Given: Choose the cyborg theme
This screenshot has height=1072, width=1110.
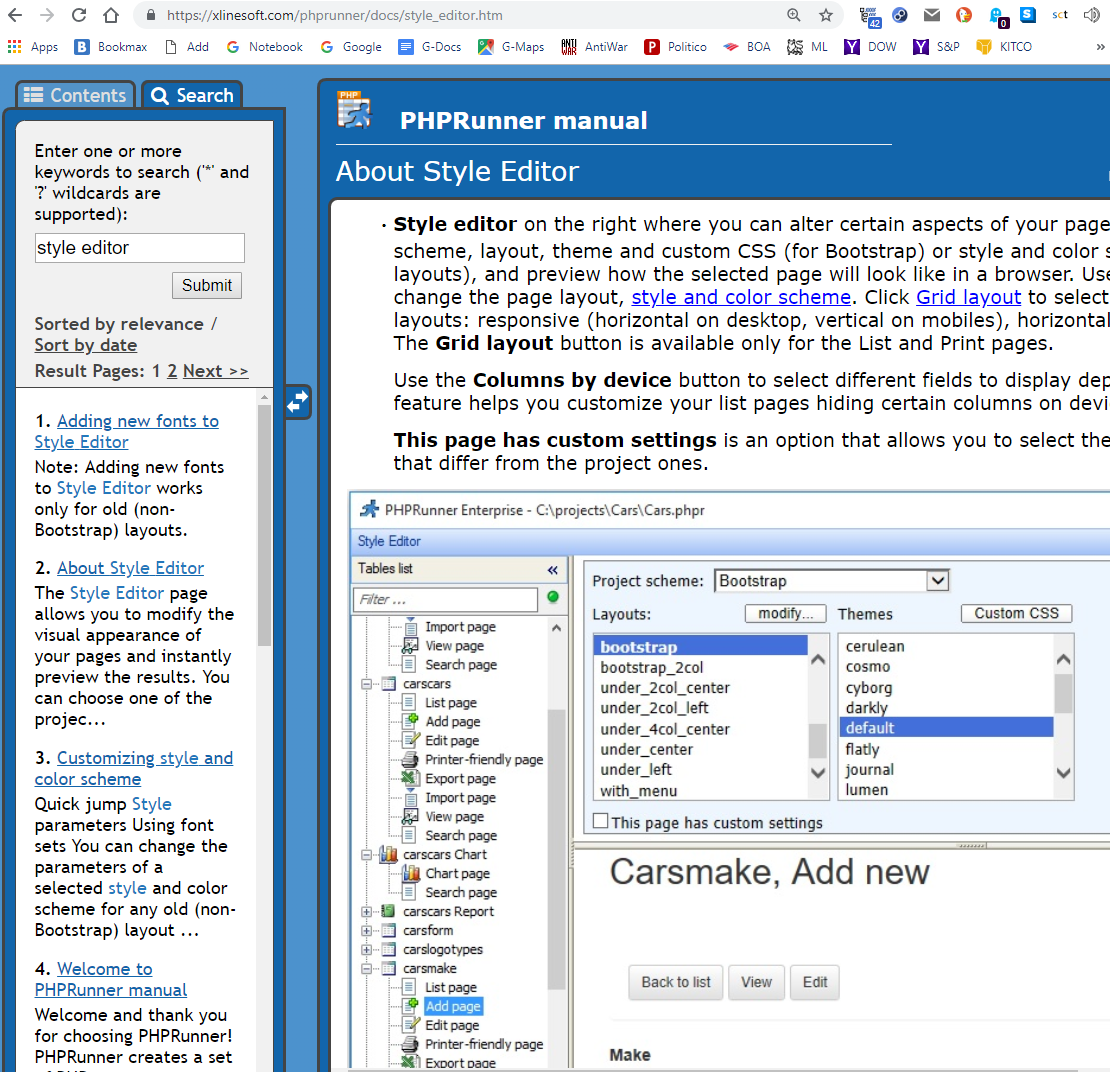Looking at the screenshot, I should pyautogui.click(x=869, y=688).
